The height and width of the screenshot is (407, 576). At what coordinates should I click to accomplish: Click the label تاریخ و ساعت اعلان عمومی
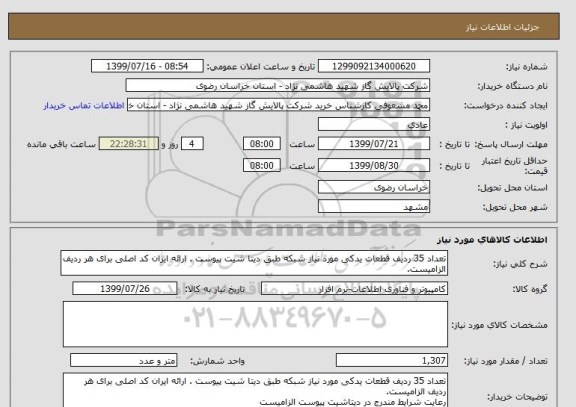(x=260, y=67)
